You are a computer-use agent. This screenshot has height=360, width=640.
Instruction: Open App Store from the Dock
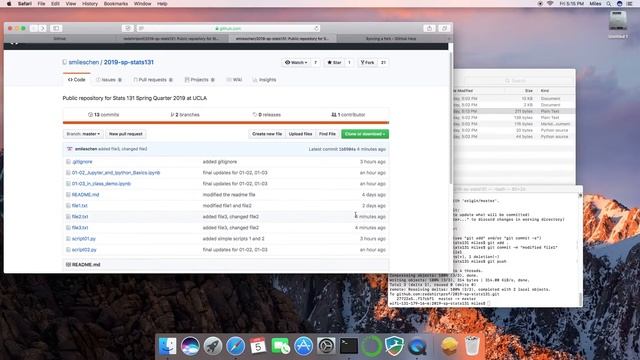303,346
